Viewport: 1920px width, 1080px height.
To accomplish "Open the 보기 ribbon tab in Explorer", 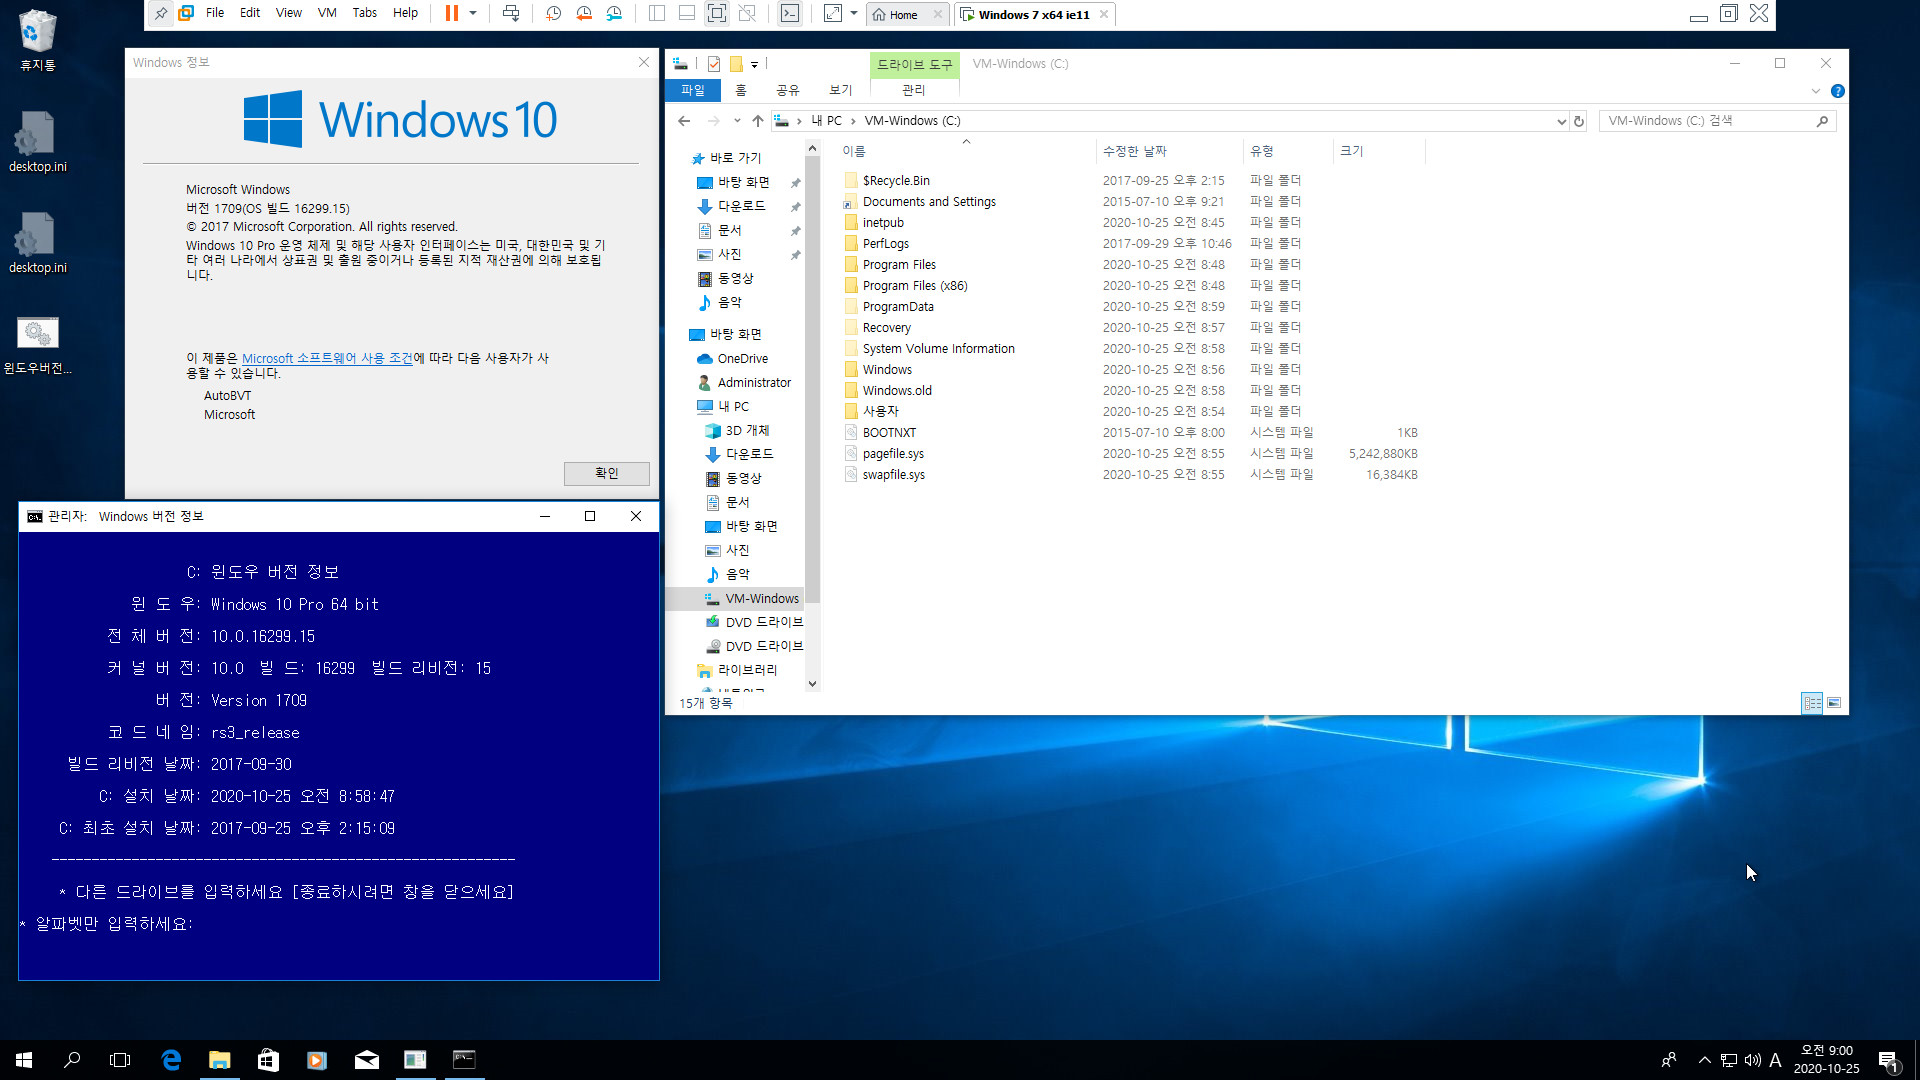I will coord(841,90).
